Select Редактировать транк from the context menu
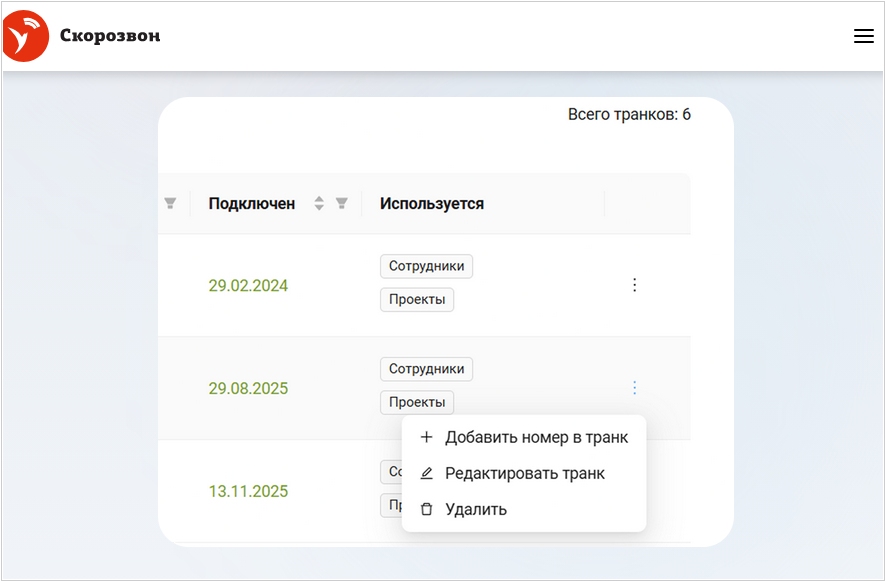The width and height of the screenshot is (885, 581). (x=524, y=473)
